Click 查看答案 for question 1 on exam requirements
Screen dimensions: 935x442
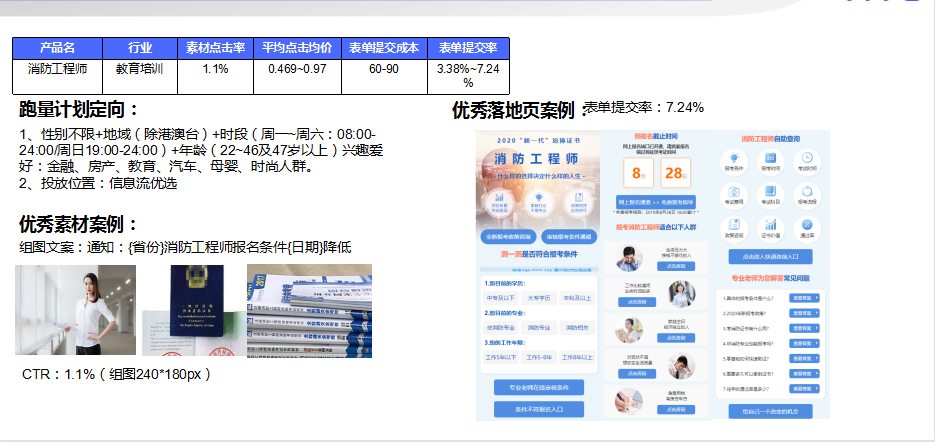804,297
